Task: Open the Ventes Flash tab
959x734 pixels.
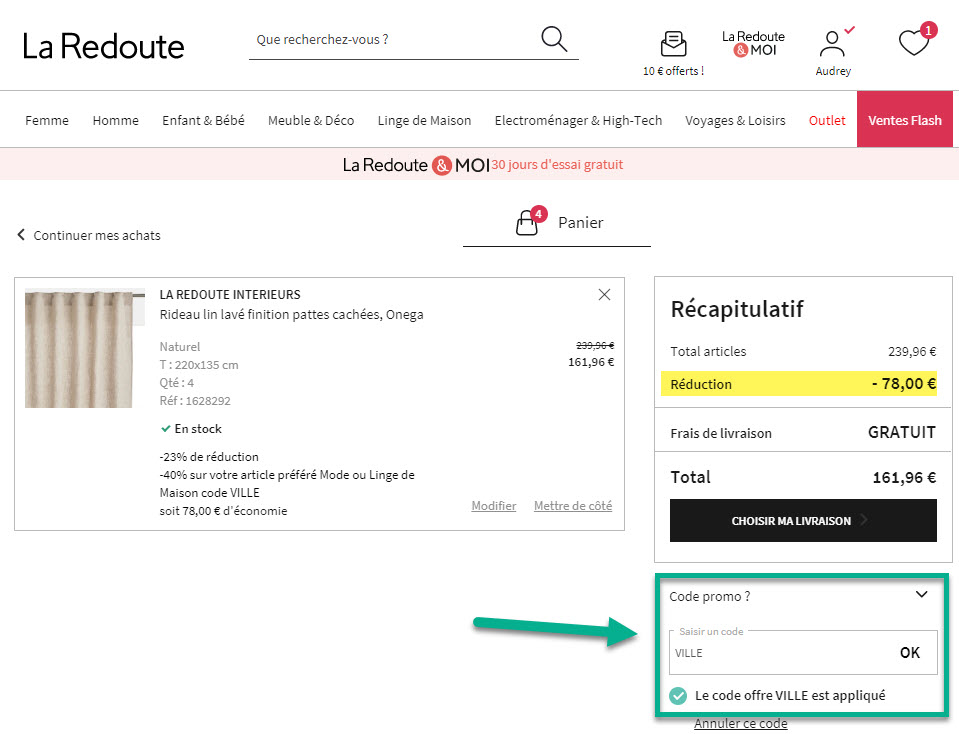Action: [x=905, y=119]
